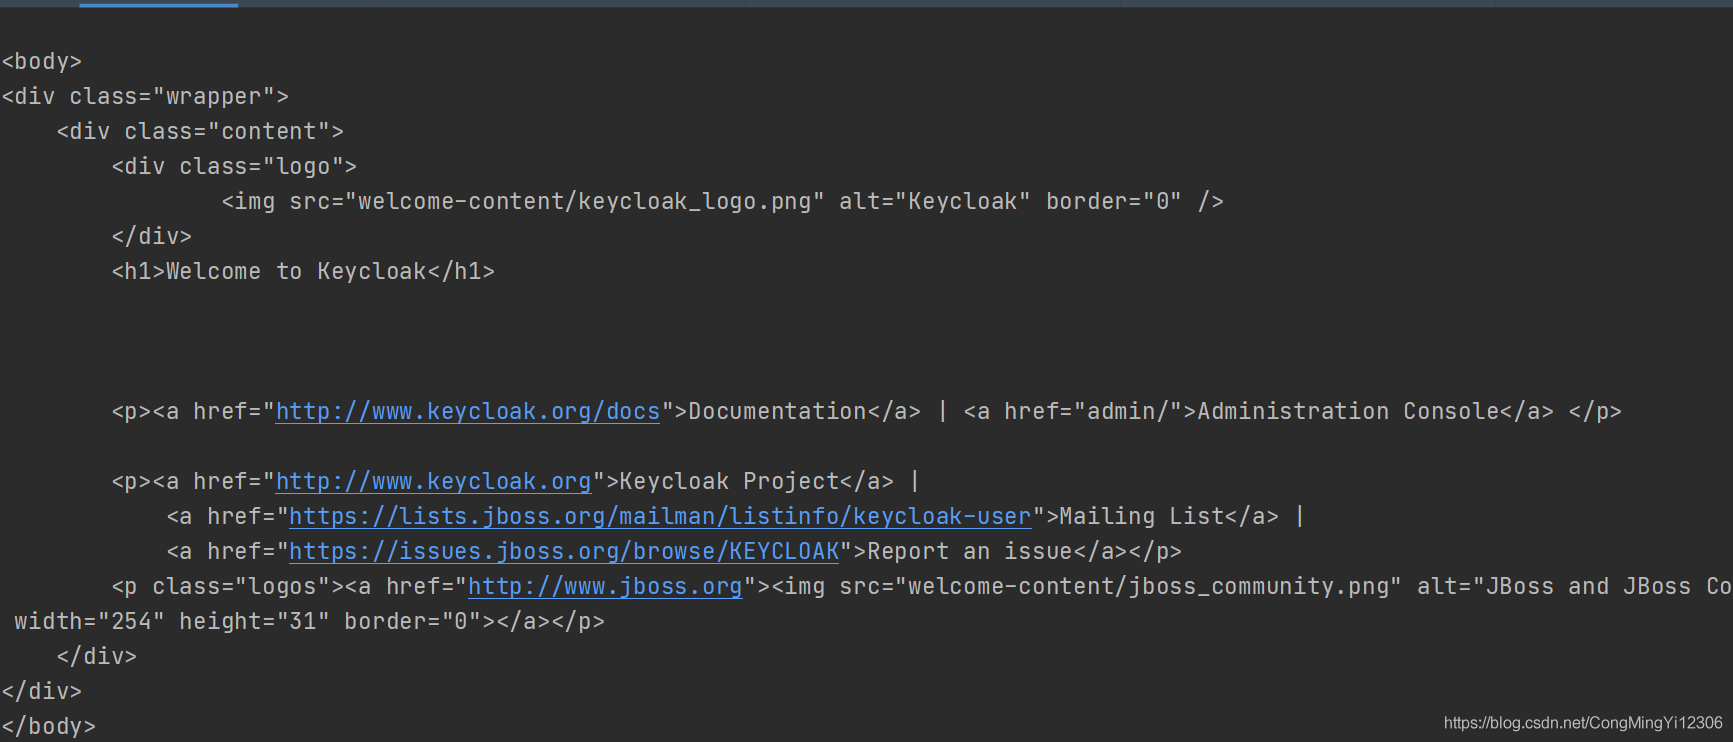Image resolution: width=1733 pixels, height=742 pixels.
Task: Click the width="254" attribute
Action: click(89, 621)
